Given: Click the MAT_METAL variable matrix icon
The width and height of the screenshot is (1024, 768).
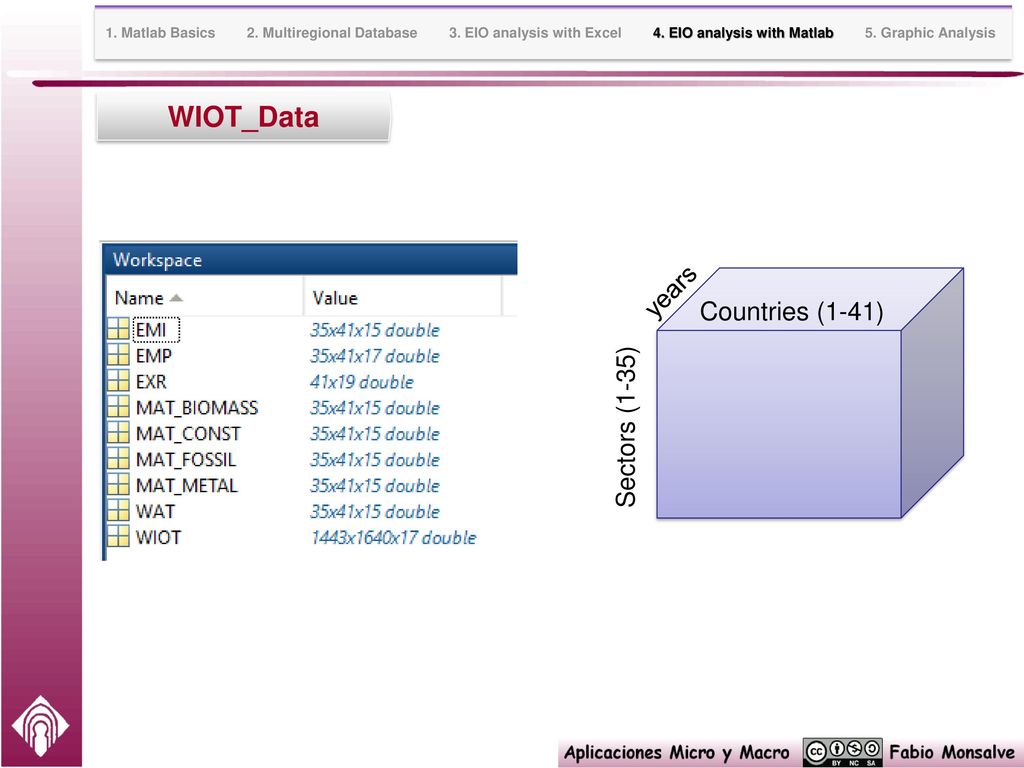Looking at the screenshot, I should point(118,485).
